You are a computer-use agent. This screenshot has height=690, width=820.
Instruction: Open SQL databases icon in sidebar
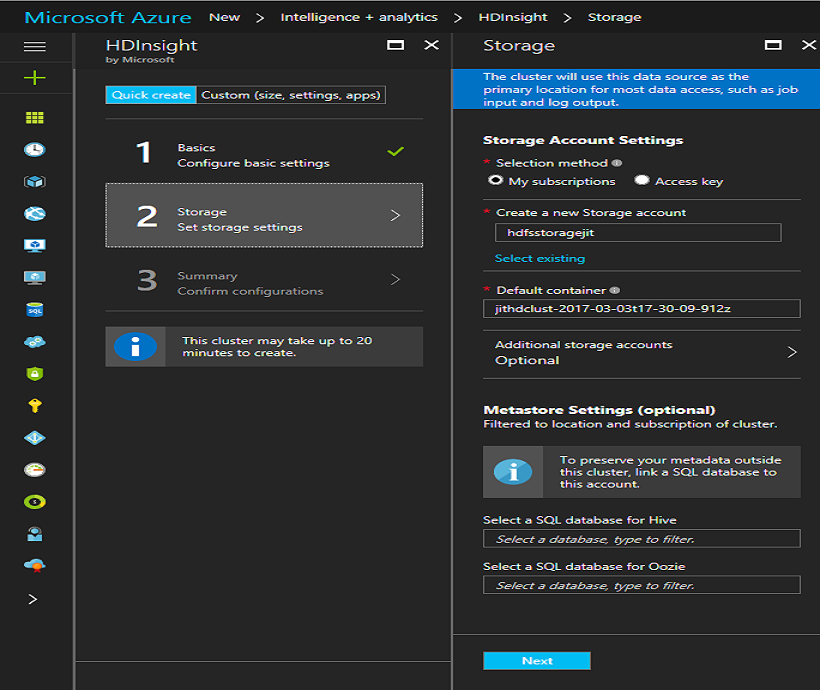(x=35, y=310)
